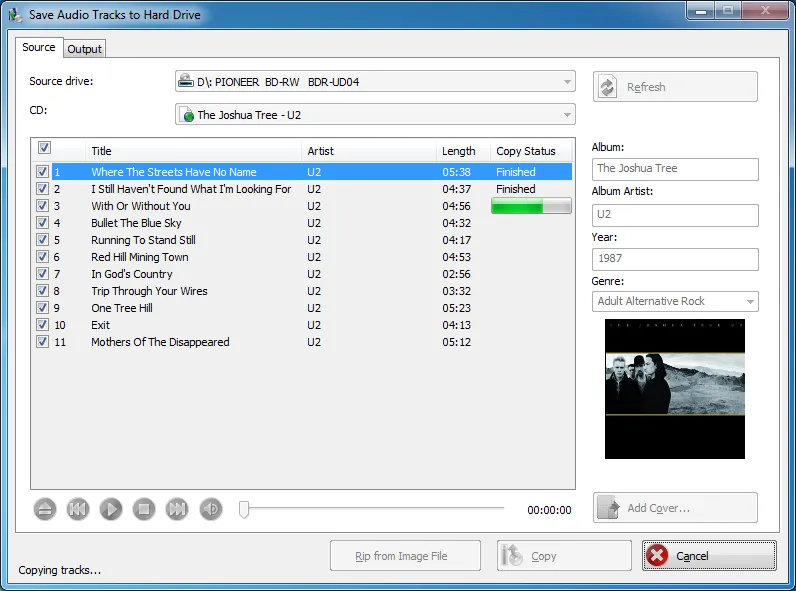Click the application icon in title bar
796x591 pixels.
[x=16, y=14]
